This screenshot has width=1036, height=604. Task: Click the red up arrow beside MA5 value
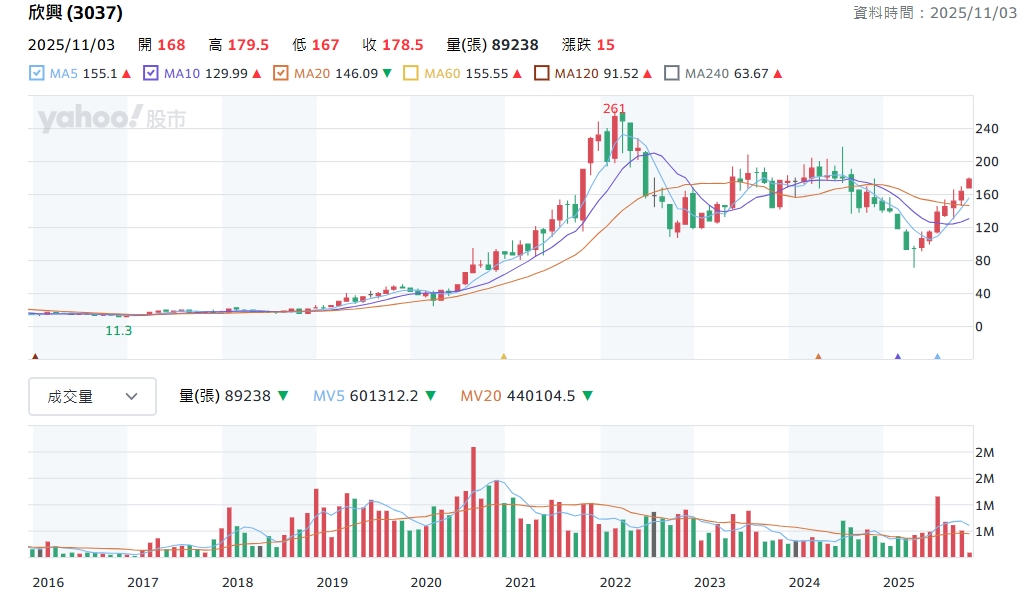127,74
